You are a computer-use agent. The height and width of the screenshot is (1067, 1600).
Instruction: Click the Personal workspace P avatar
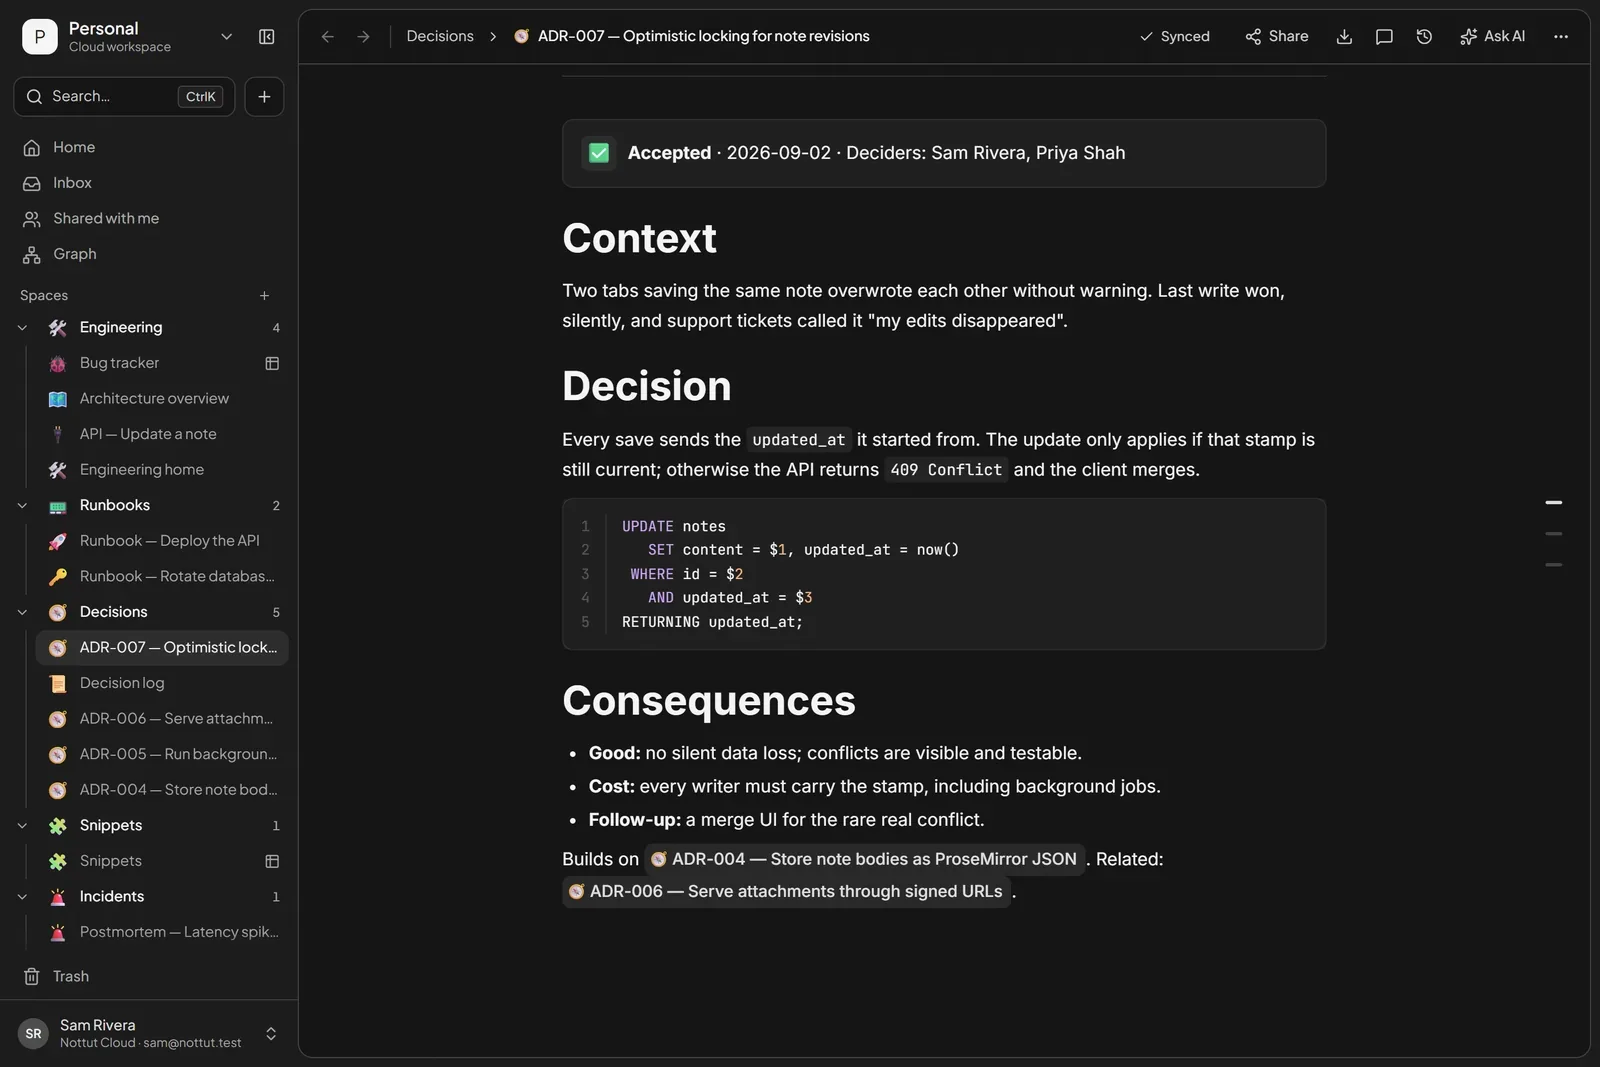pyautogui.click(x=40, y=37)
